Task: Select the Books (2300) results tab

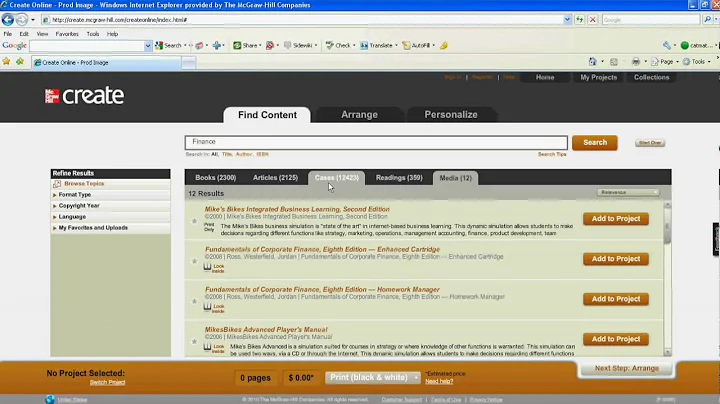Action: coord(215,178)
